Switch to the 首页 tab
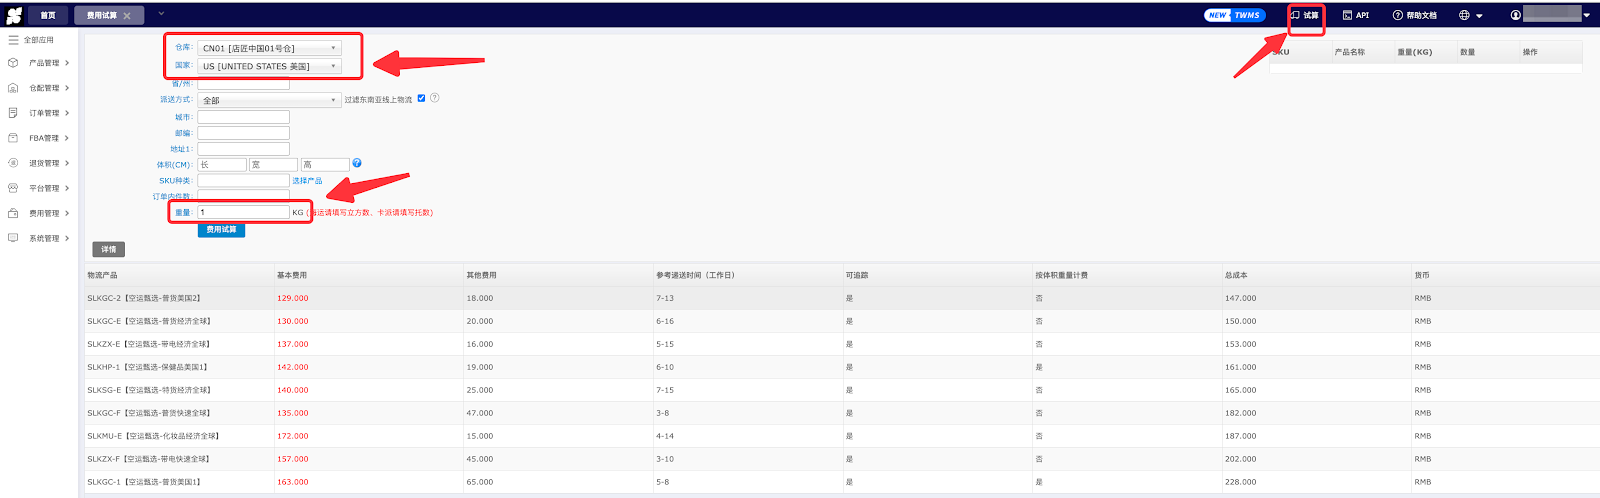 pyautogui.click(x=47, y=15)
